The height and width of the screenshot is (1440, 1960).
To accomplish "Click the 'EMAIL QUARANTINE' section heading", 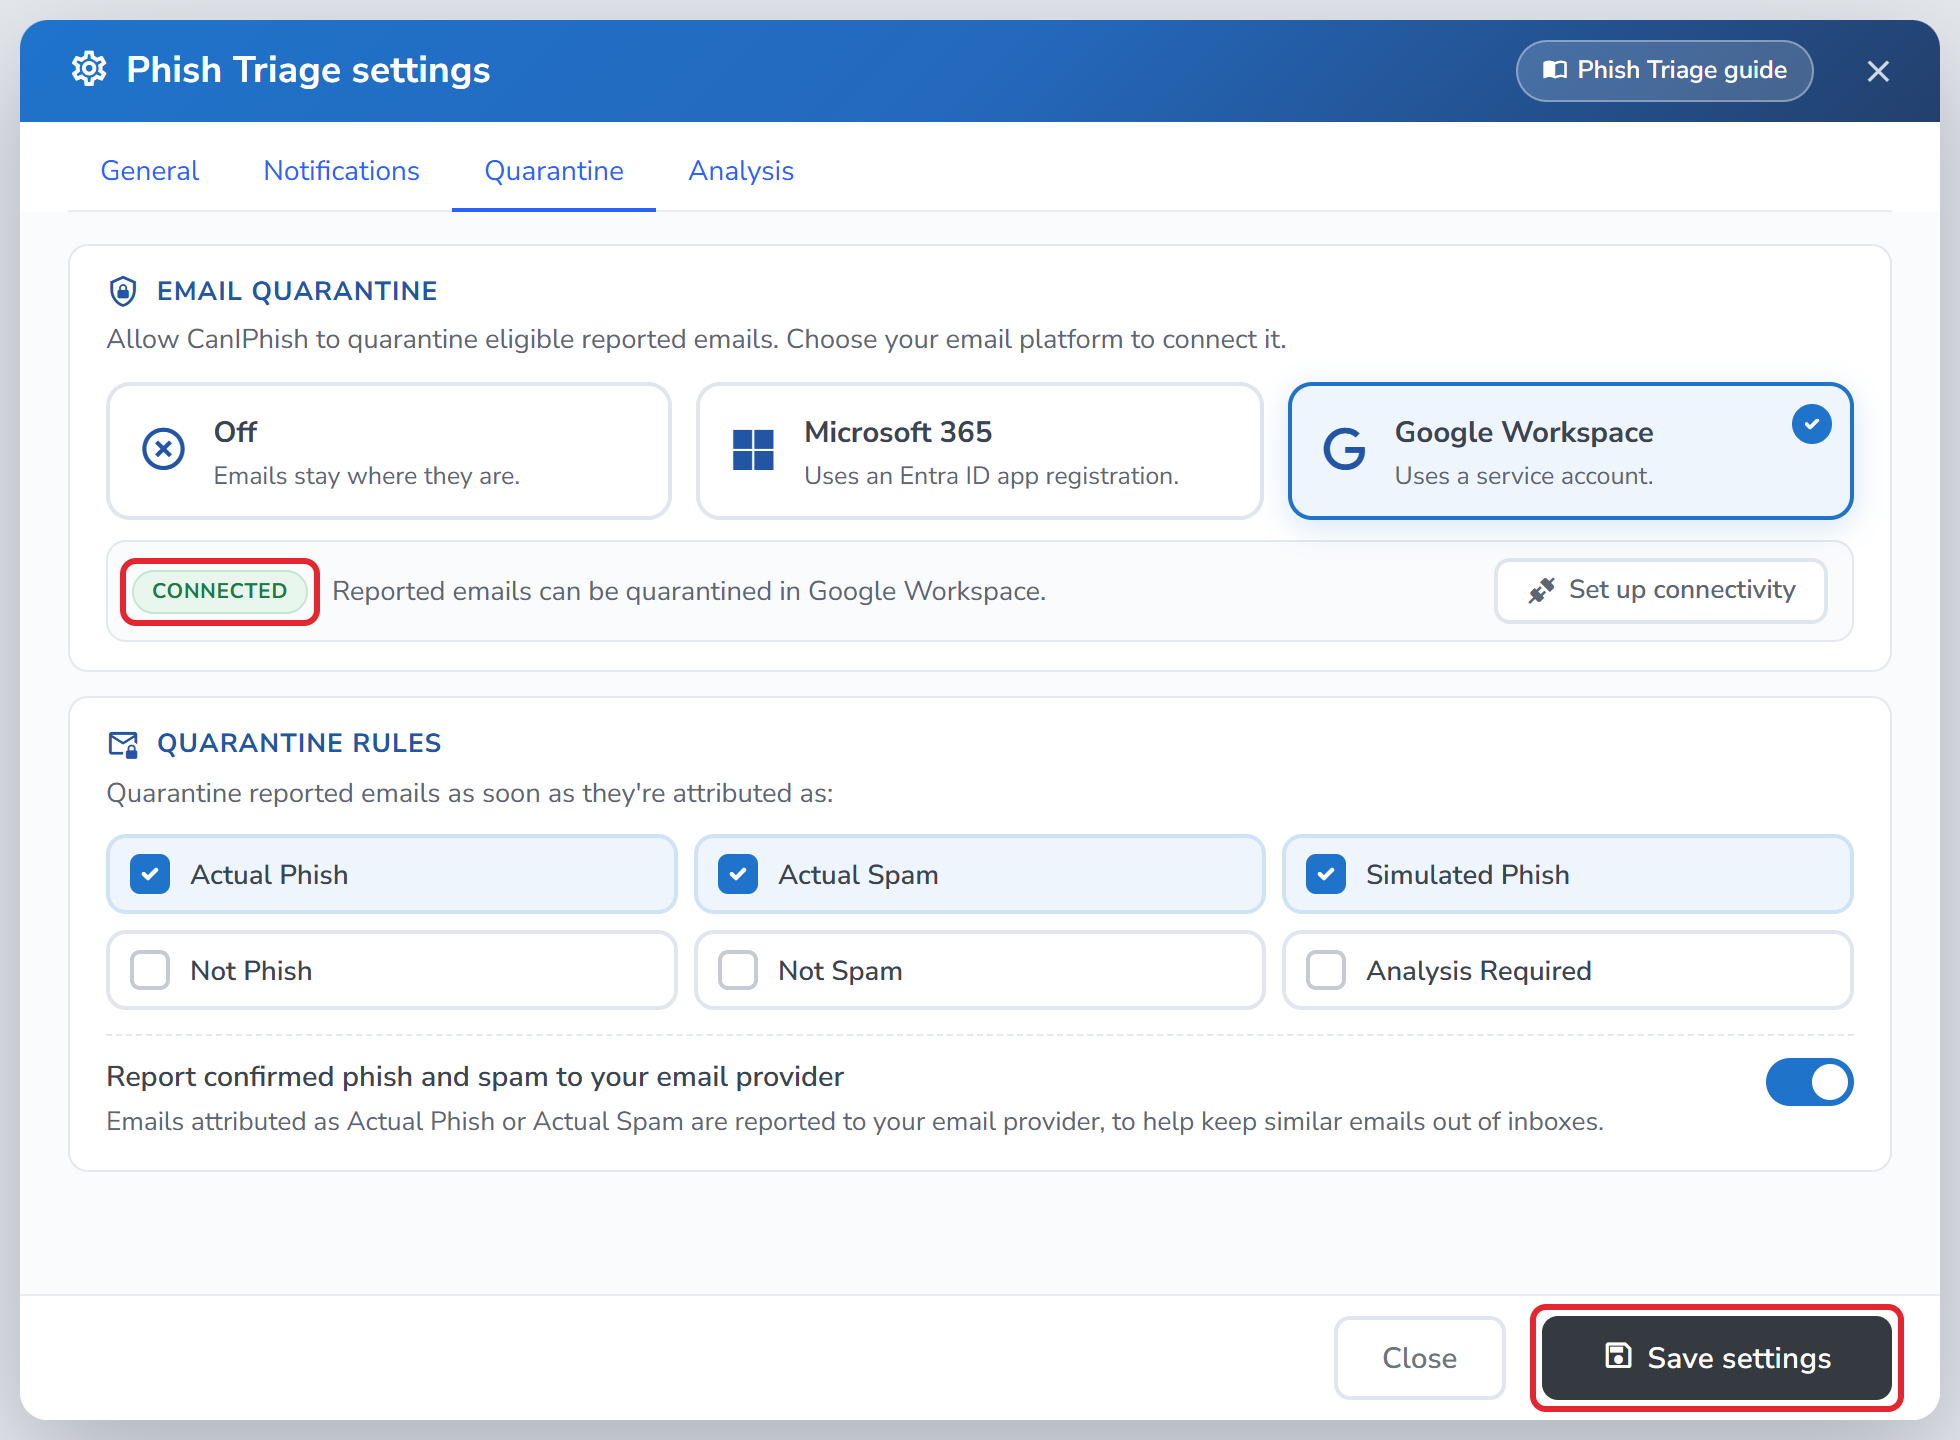I will (297, 291).
